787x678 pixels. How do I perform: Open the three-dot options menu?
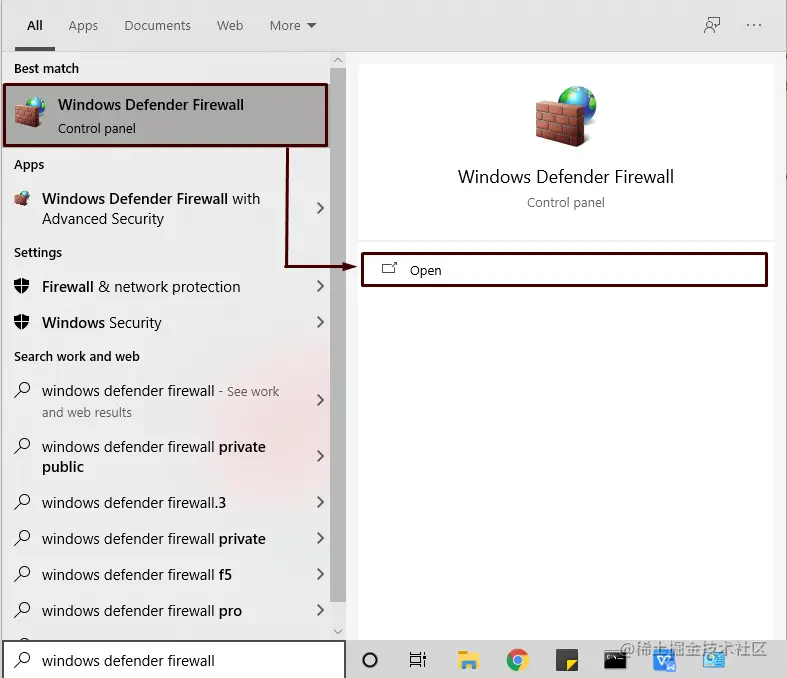pyautogui.click(x=754, y=25)
